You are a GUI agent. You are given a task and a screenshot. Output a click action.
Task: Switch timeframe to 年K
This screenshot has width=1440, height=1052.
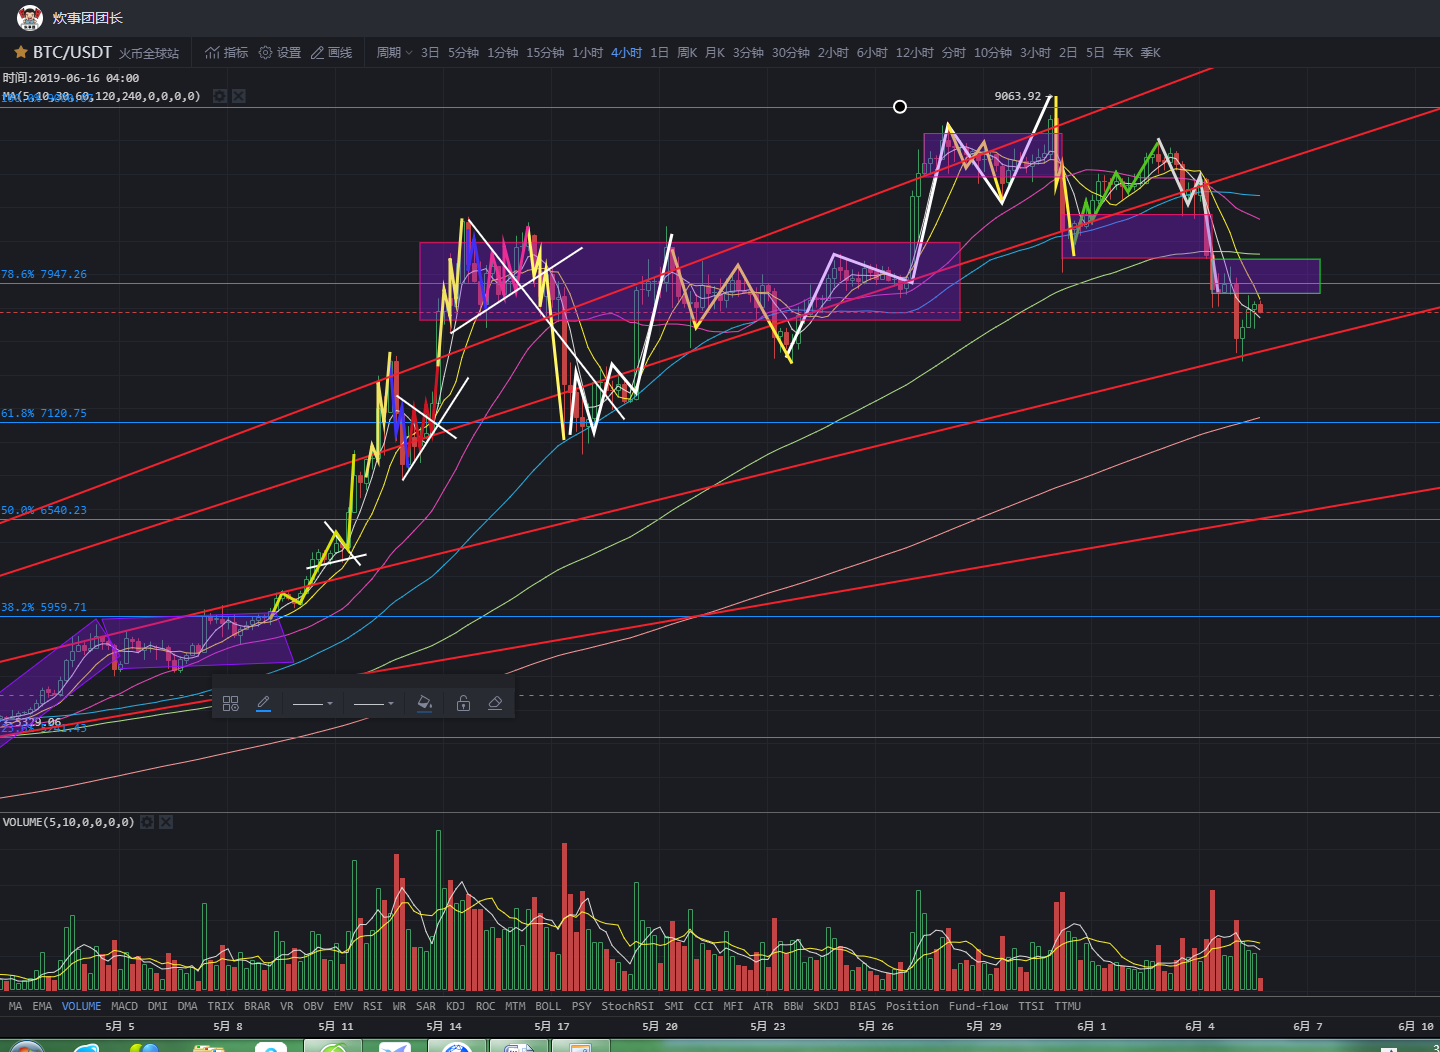(x=1123, y=52)
